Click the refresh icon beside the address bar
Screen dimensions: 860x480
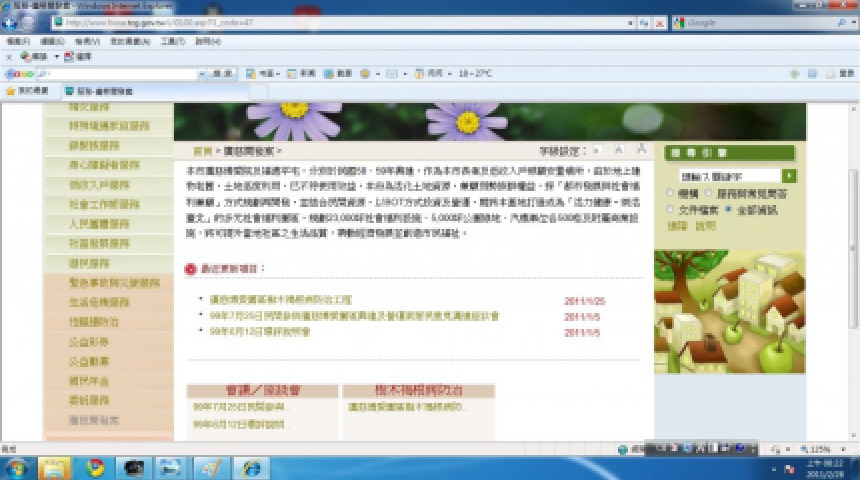point(644,22)
